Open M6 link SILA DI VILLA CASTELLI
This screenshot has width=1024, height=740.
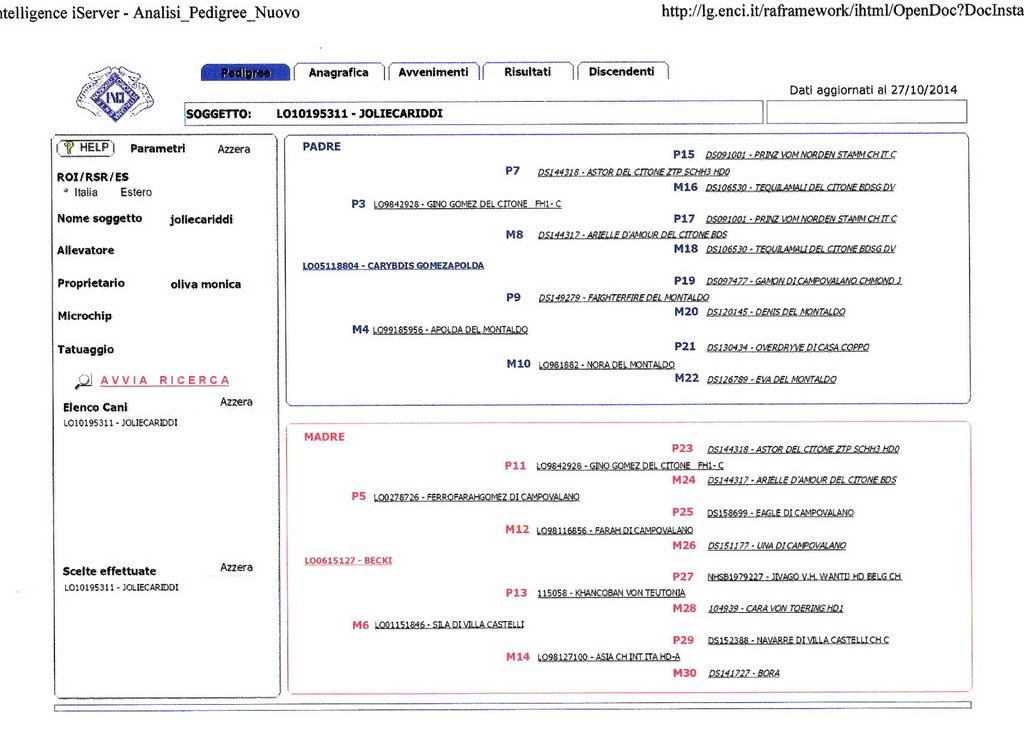449,625
